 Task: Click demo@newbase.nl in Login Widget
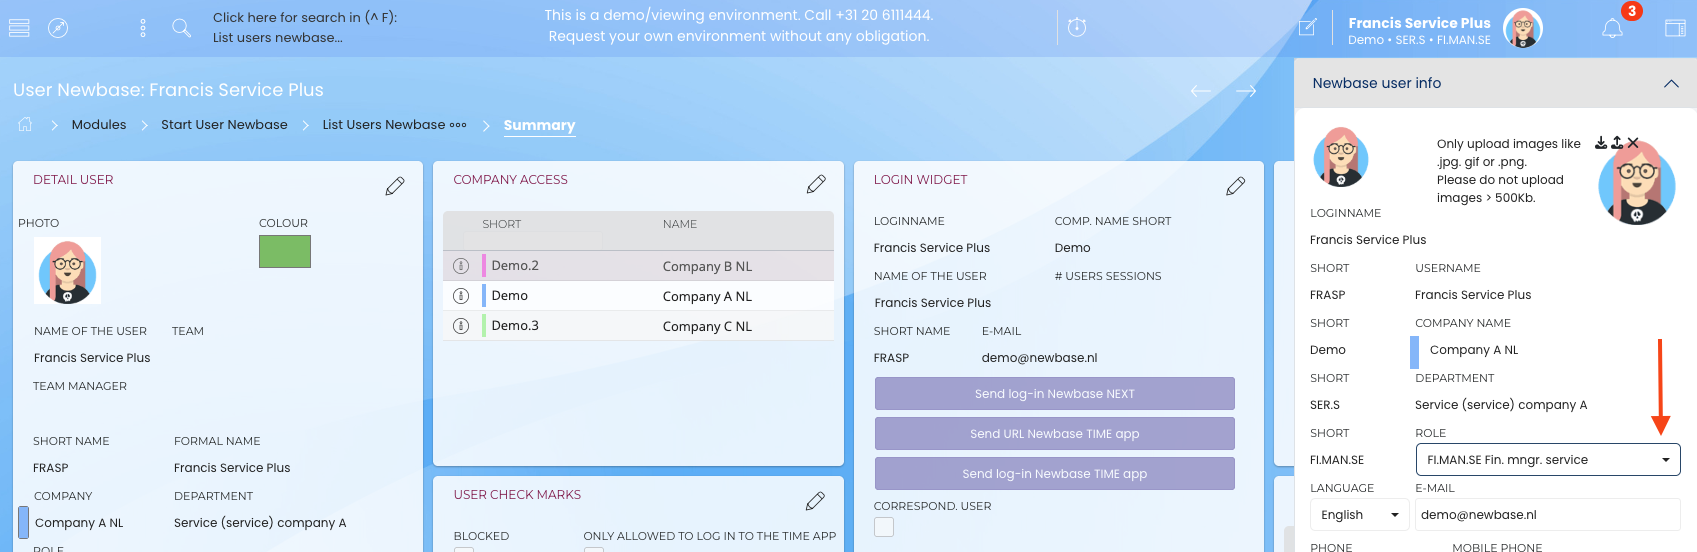(x=1039, y=358)
